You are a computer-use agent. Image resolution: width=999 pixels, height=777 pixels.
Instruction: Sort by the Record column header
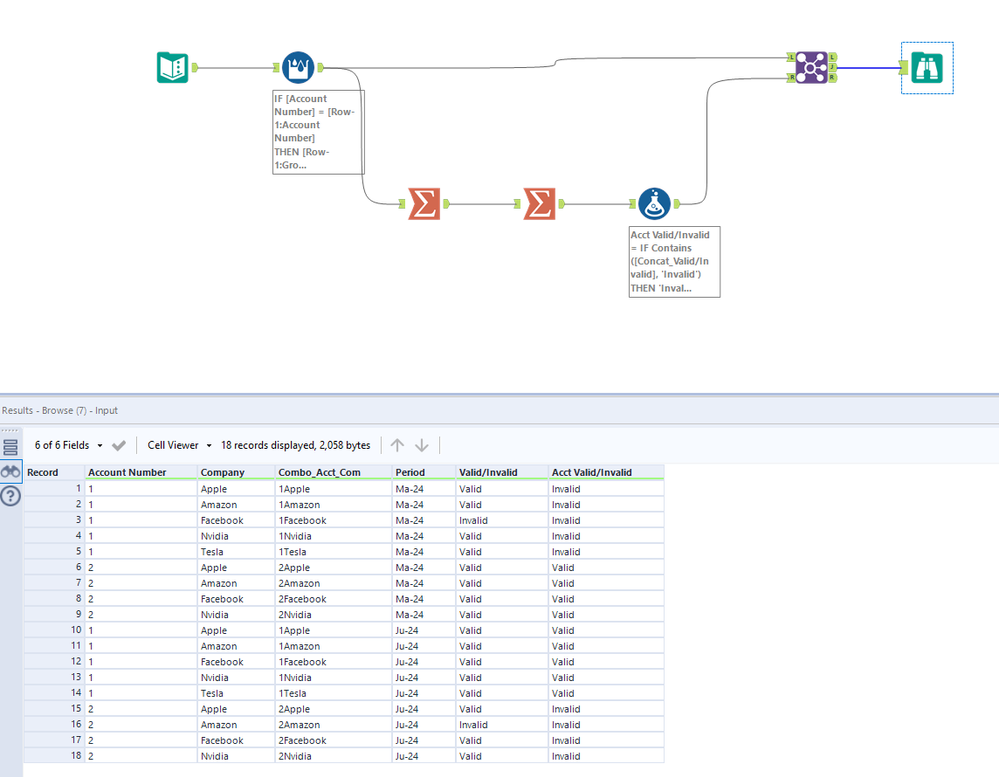[54, 473]
